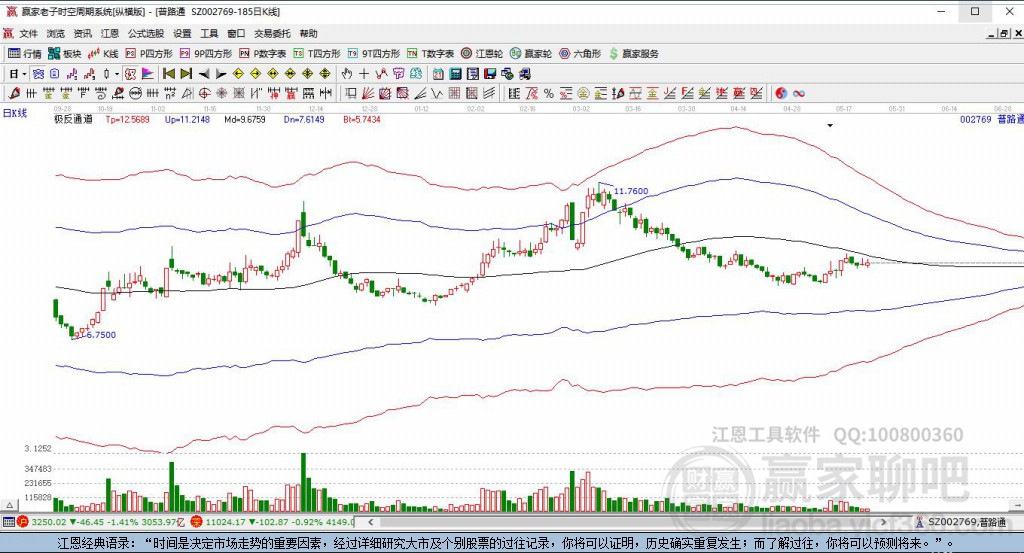This screenshot has height=553, width=1024.
Task: Click the 深 Shenzhen index status icon
Action: 197,522
